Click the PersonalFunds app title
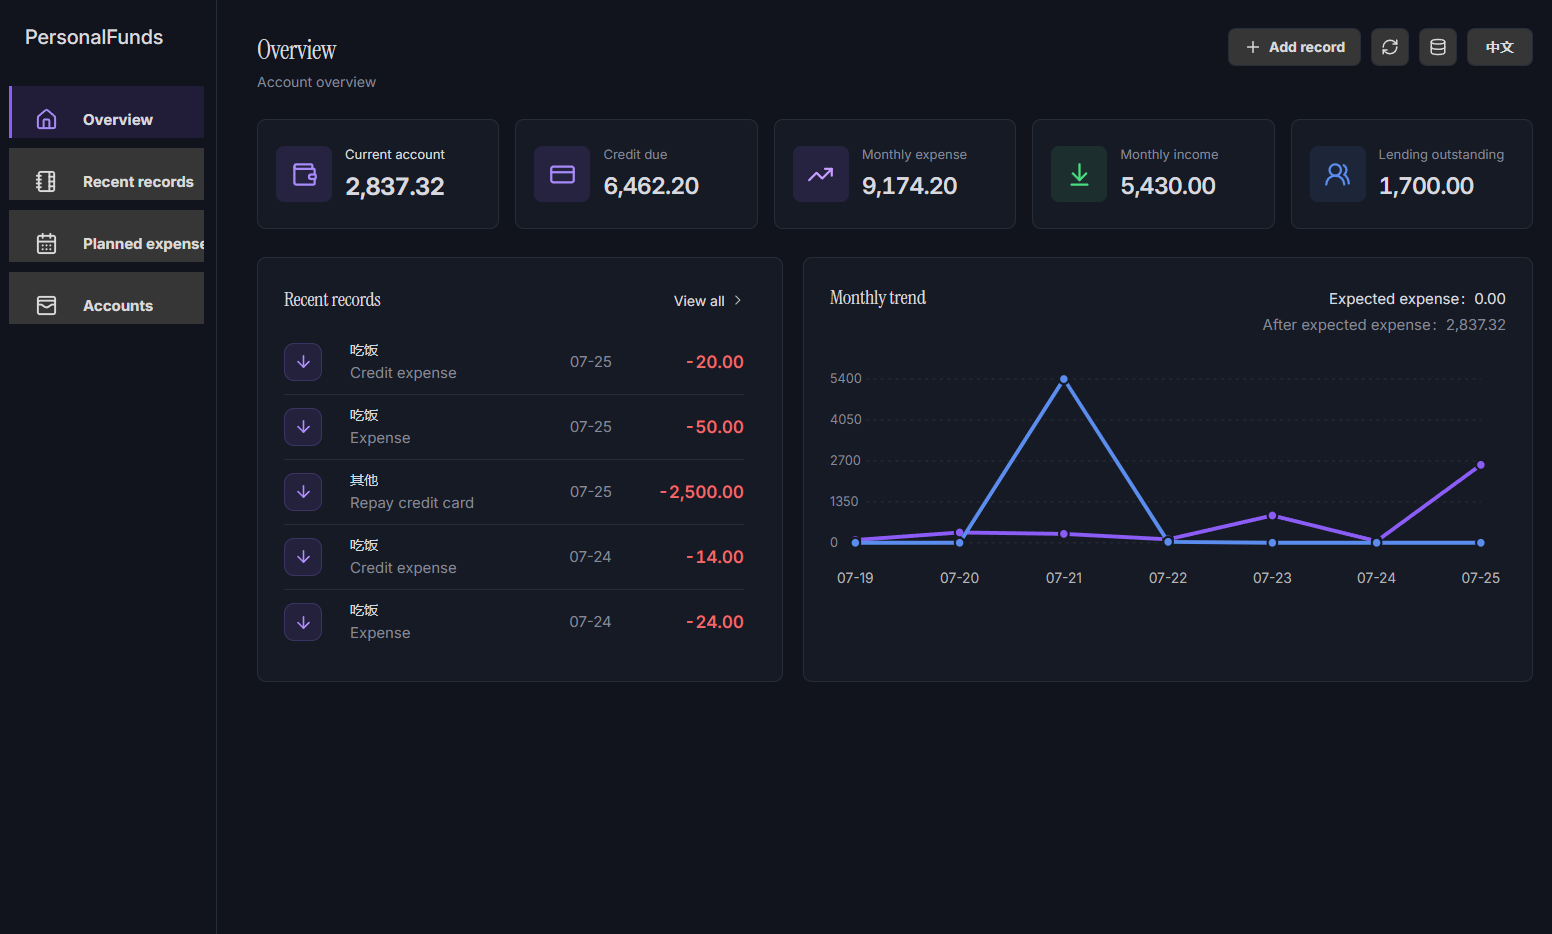Image resolution: width=1552 pixels, height=934 pixels. pos(94,37)
